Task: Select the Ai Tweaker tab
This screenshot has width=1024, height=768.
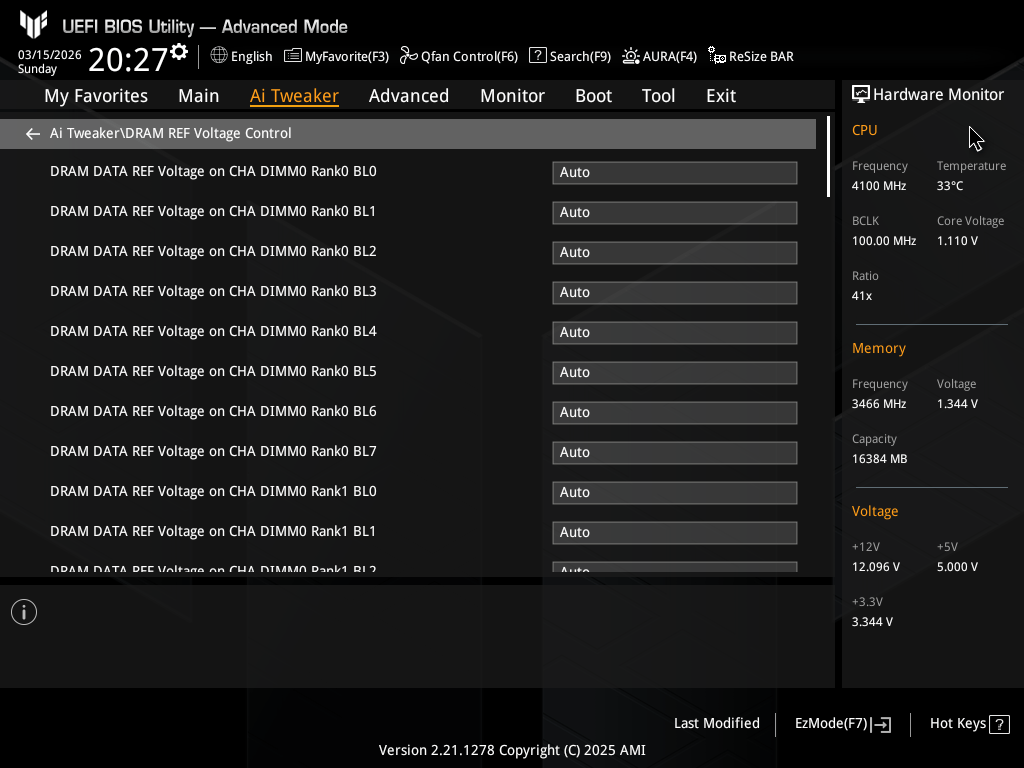Action: pyautogui.click(x=294, y=96)
